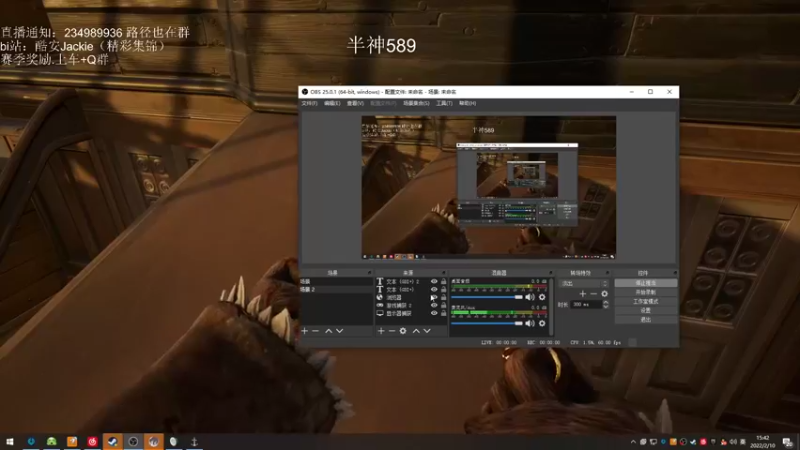Screen dimensions: 800x450
Task: Move source up in the sources list
Action: (x=416, y=331)
